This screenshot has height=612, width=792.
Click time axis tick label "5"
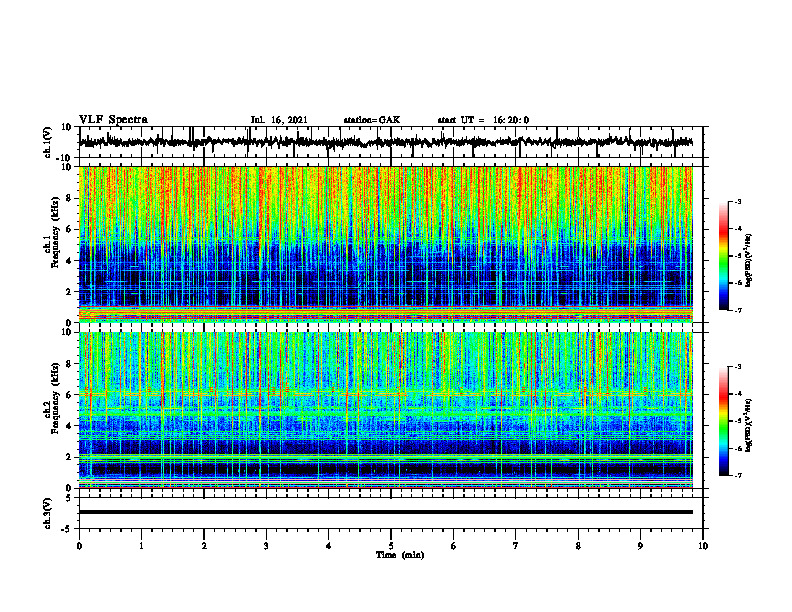click(x=391, y=546)
